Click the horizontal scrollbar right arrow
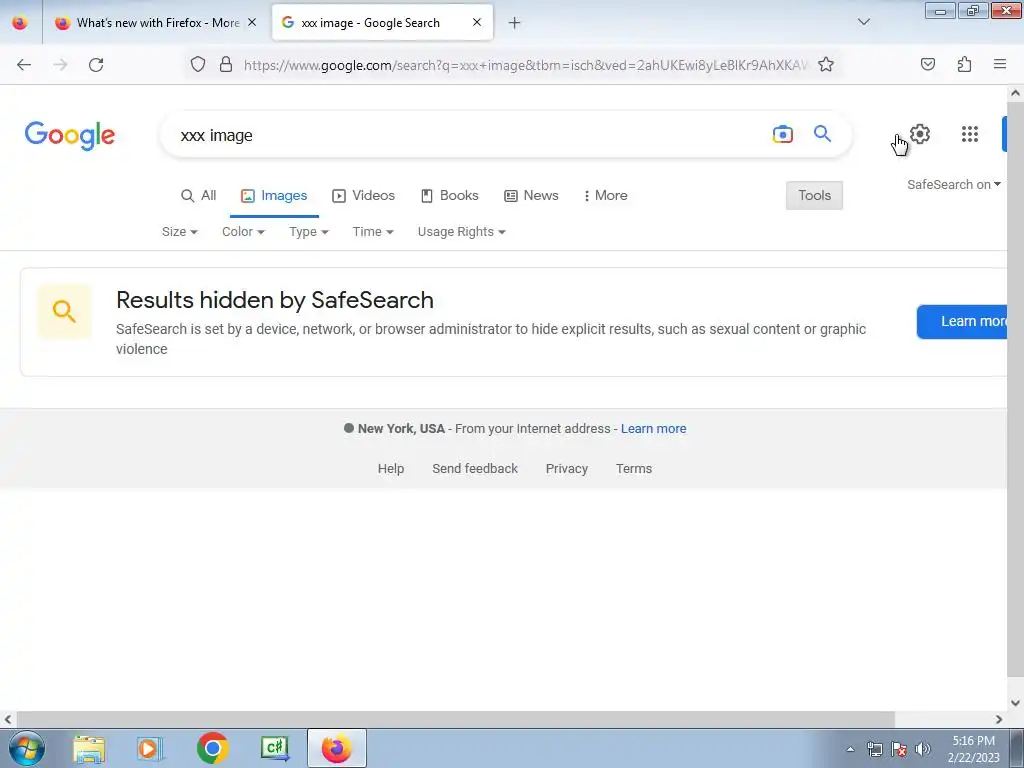This screenshot has height=768, width=1024. point(999,720)
